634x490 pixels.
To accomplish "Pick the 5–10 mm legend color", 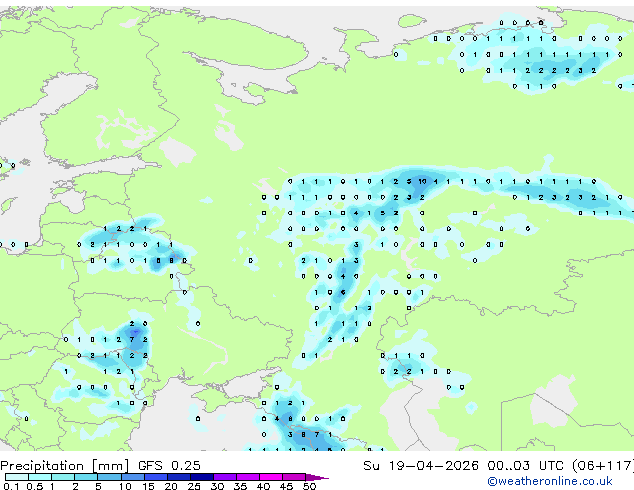I will pyautogui.click(x=109, y=477).
